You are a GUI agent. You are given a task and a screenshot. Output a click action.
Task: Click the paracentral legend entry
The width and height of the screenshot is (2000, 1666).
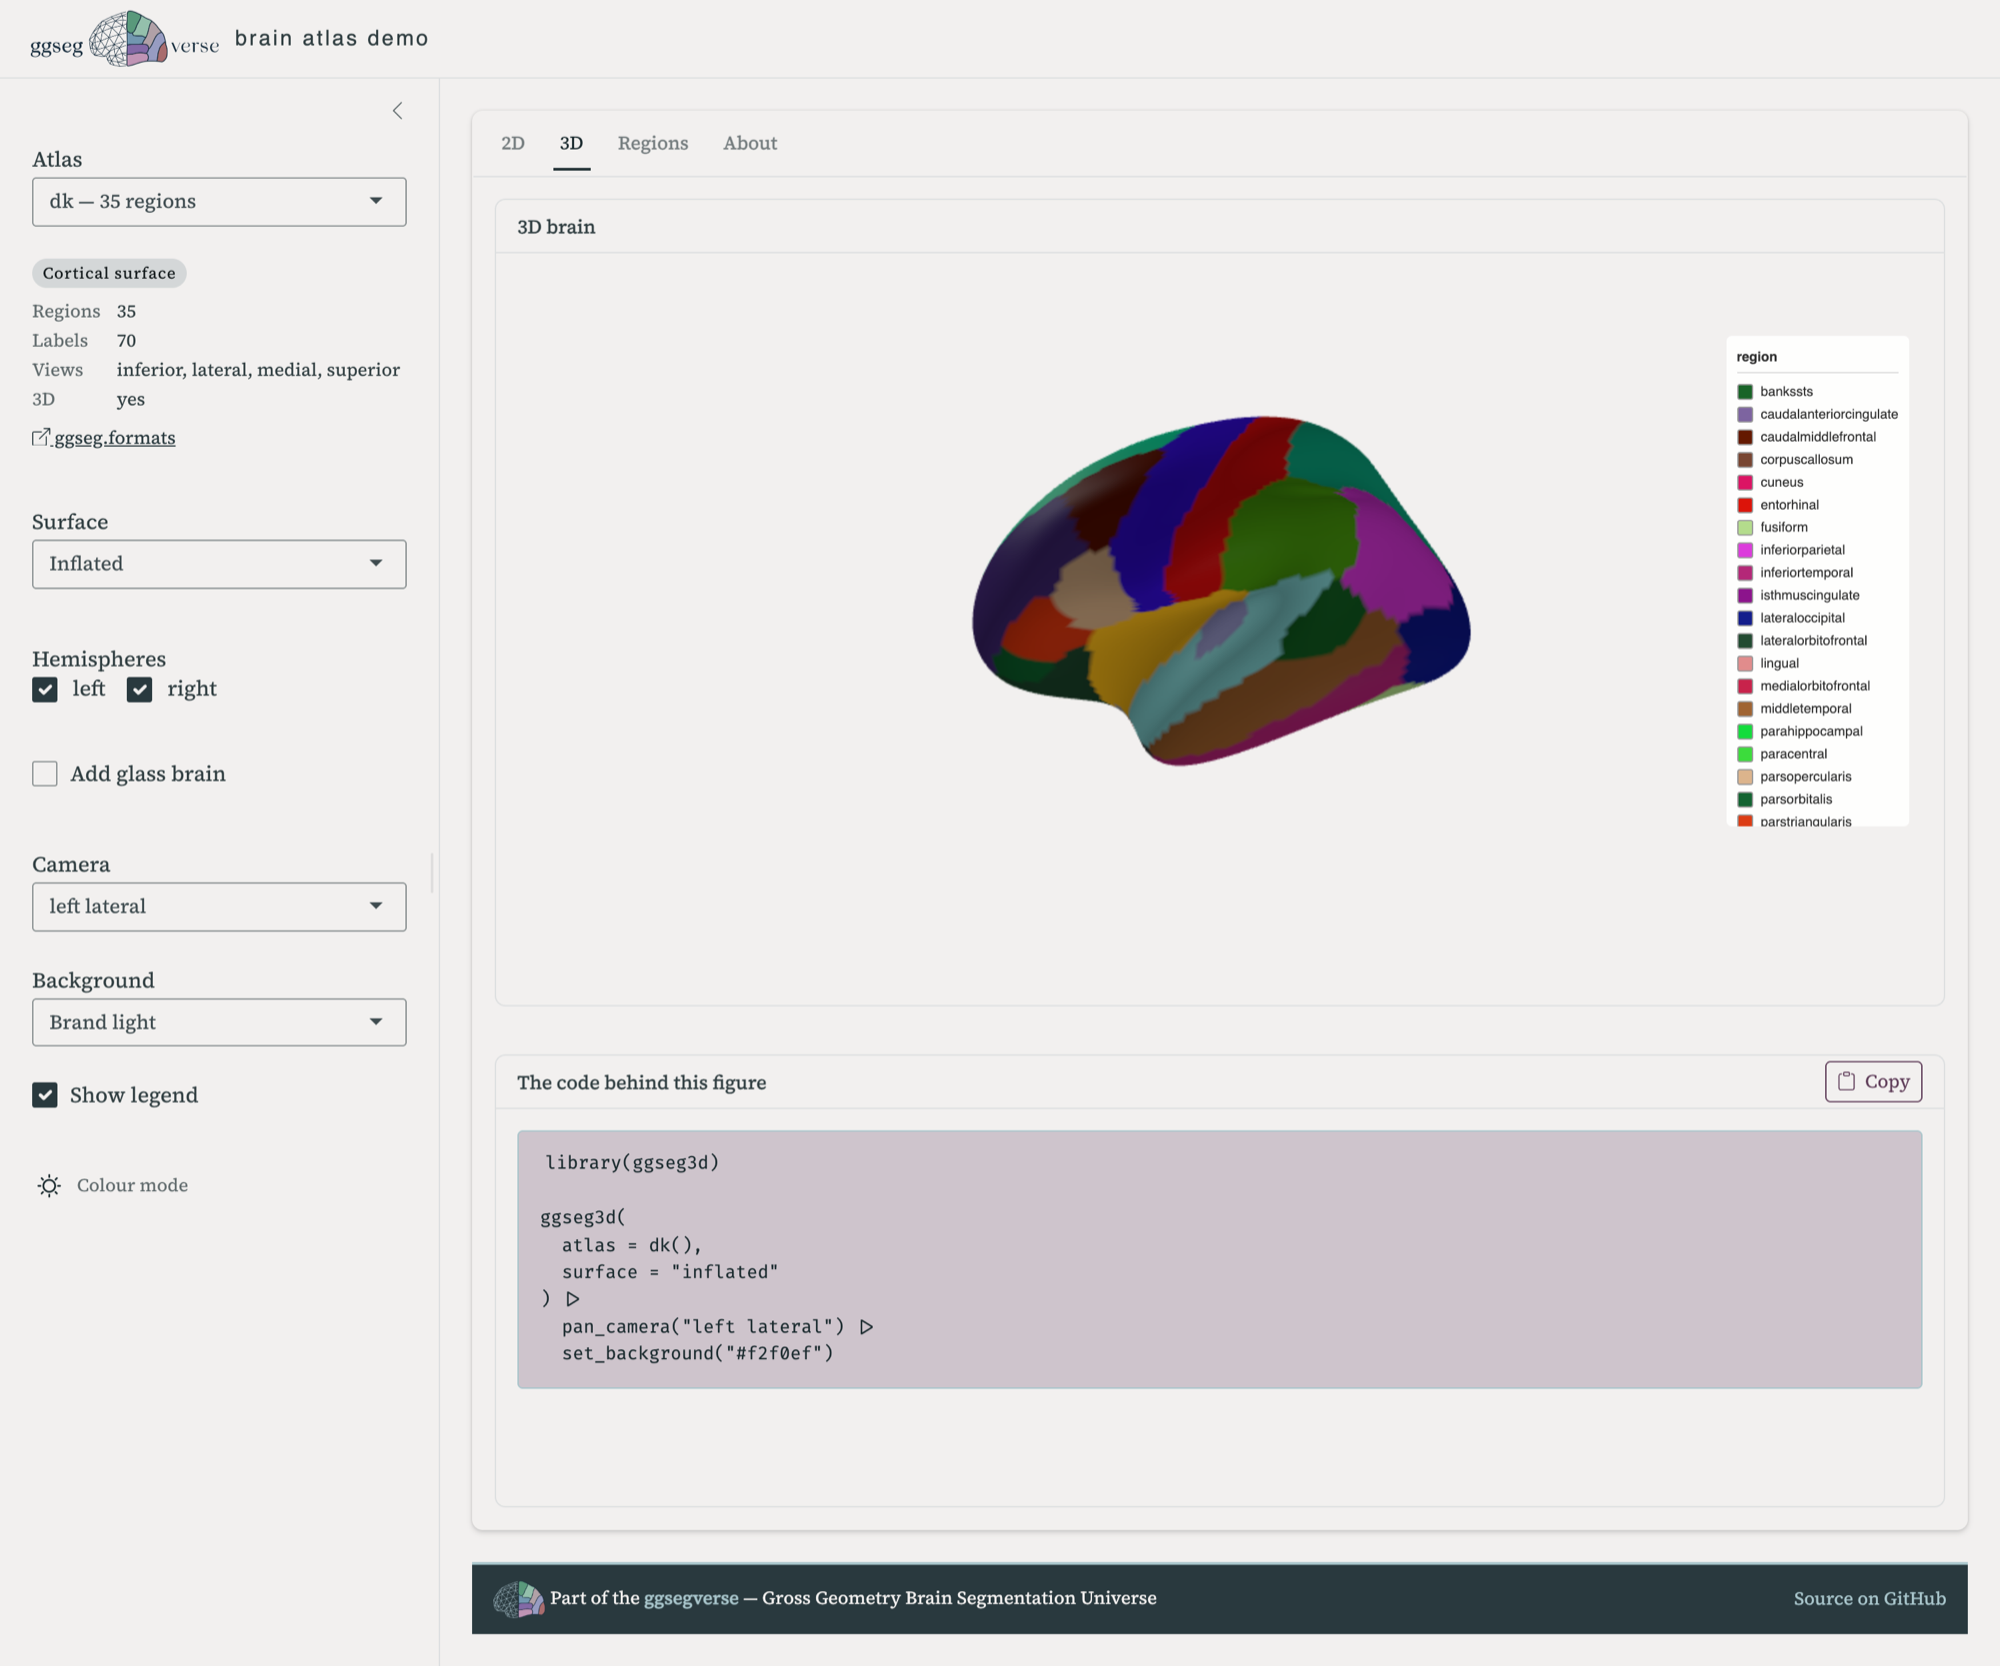(1783, 754)
